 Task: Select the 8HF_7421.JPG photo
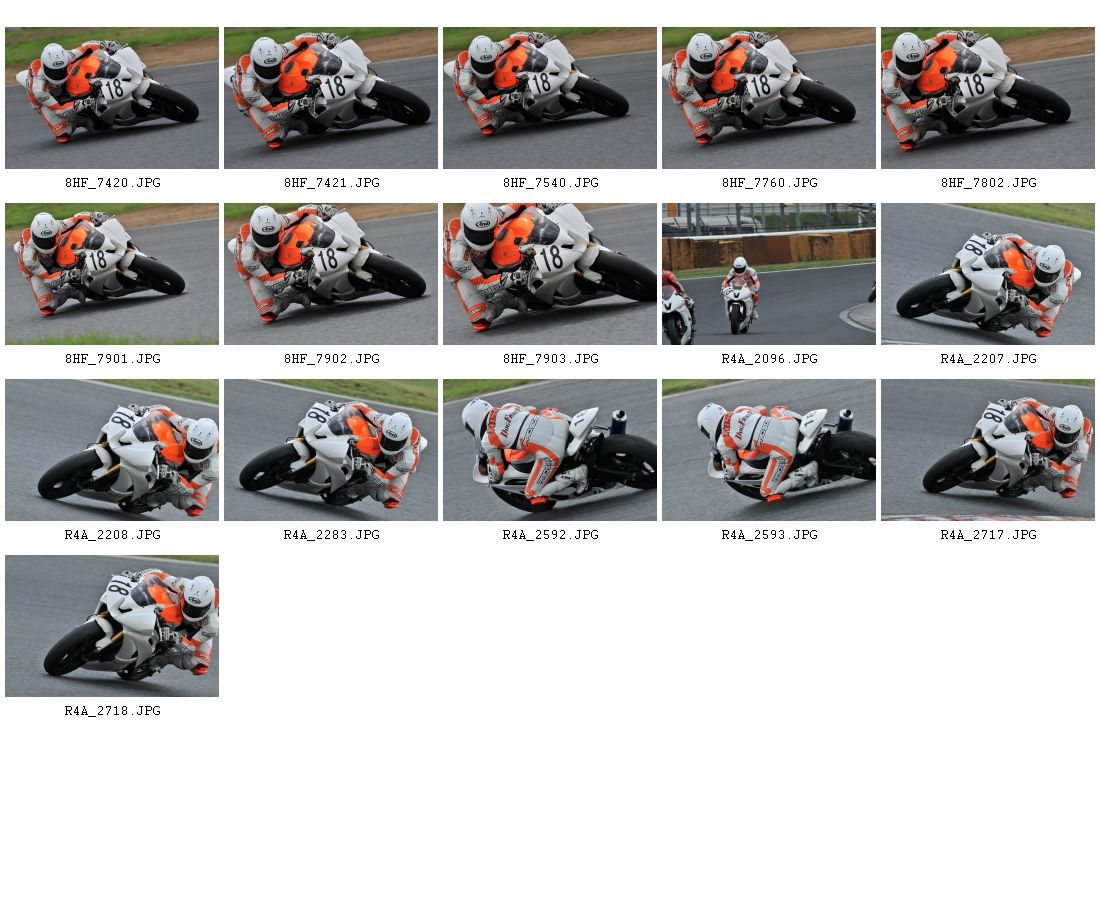[330, 98]
